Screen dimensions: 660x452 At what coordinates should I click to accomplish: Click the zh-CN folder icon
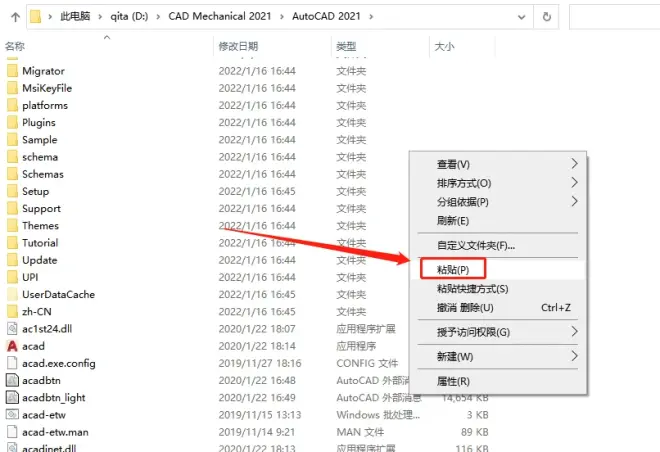pos(13,311)
